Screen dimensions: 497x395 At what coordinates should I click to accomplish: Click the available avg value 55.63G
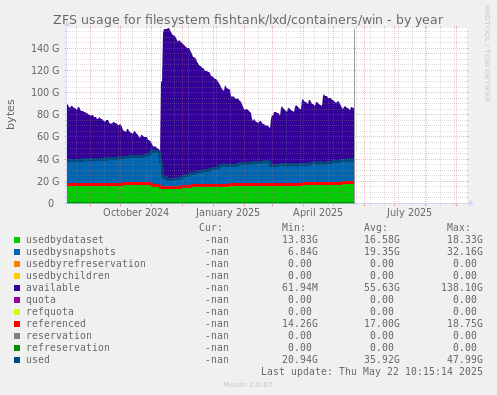pos(382,288)
